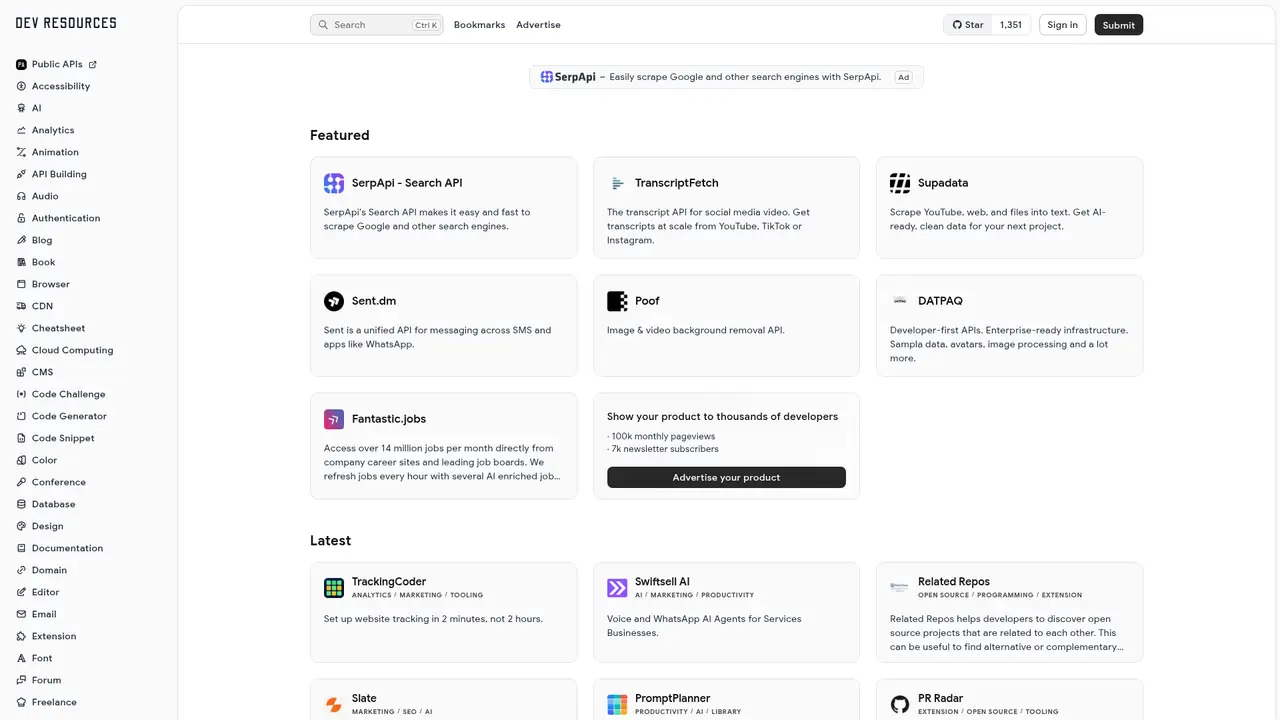The width and height of the screenshot is (1280, 720).
Task: Click the Poof logo icon
Action: point(617,301)
